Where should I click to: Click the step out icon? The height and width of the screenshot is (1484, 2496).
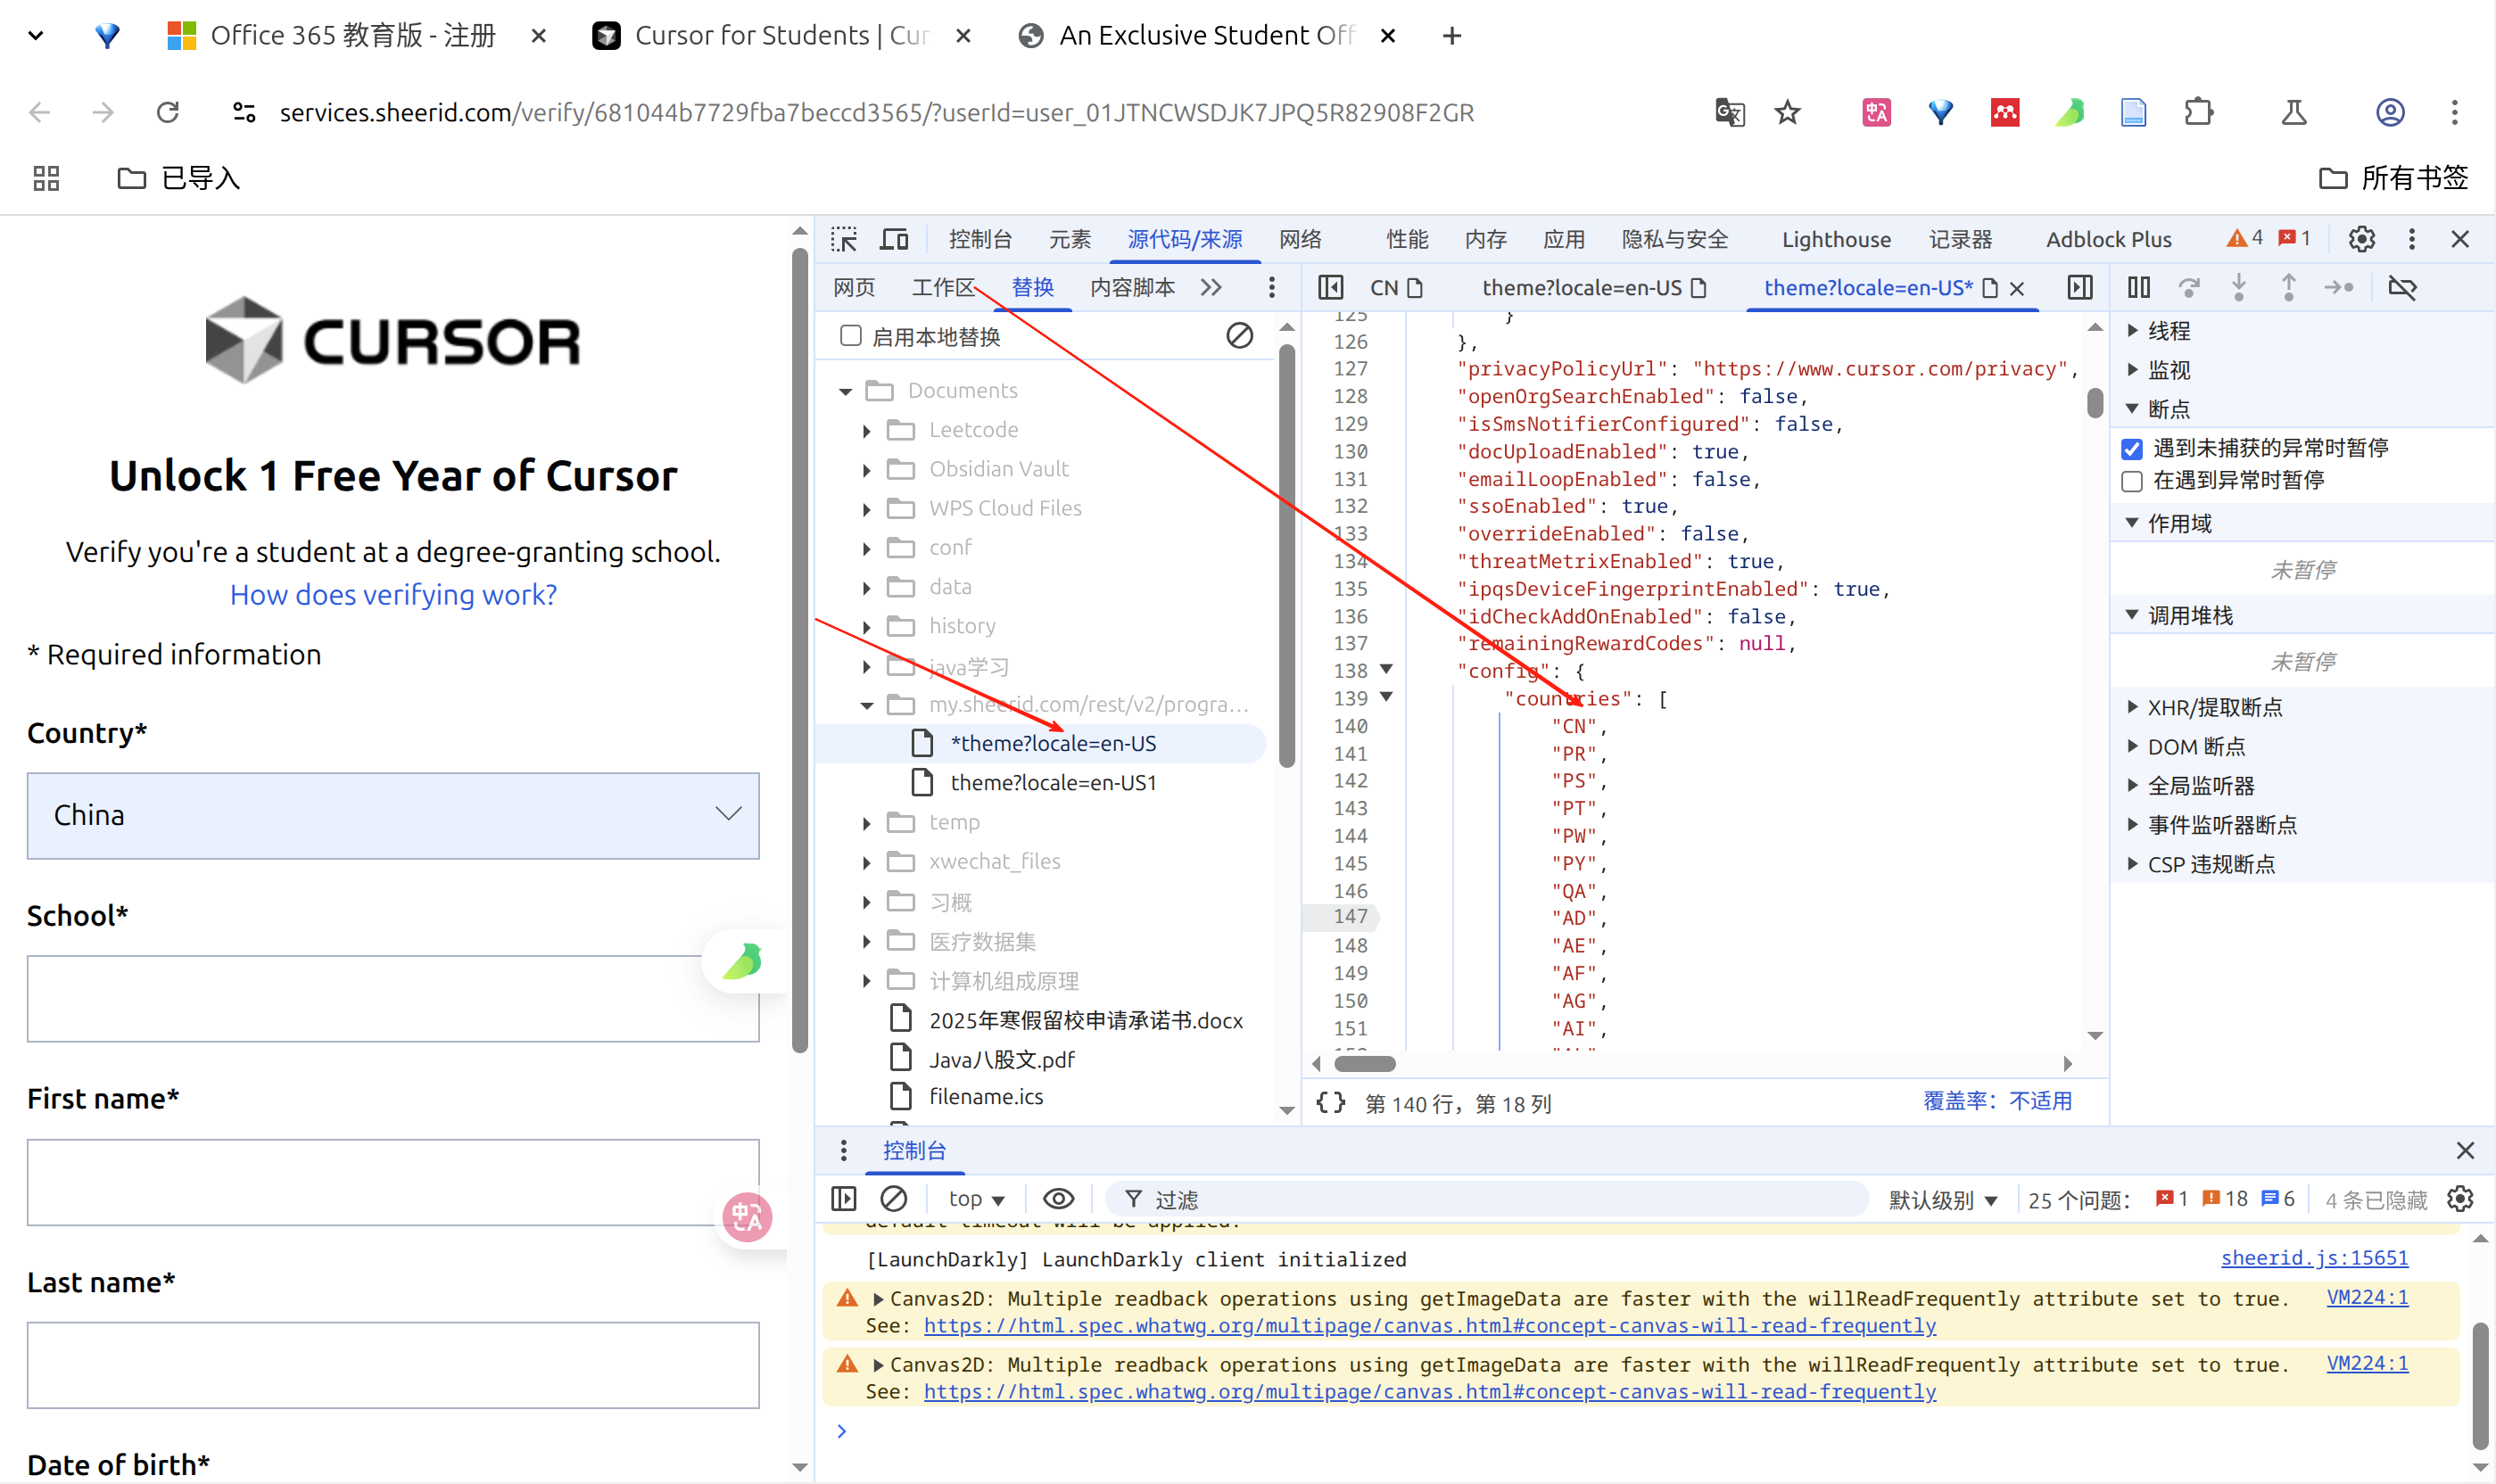pos(2289,288)
